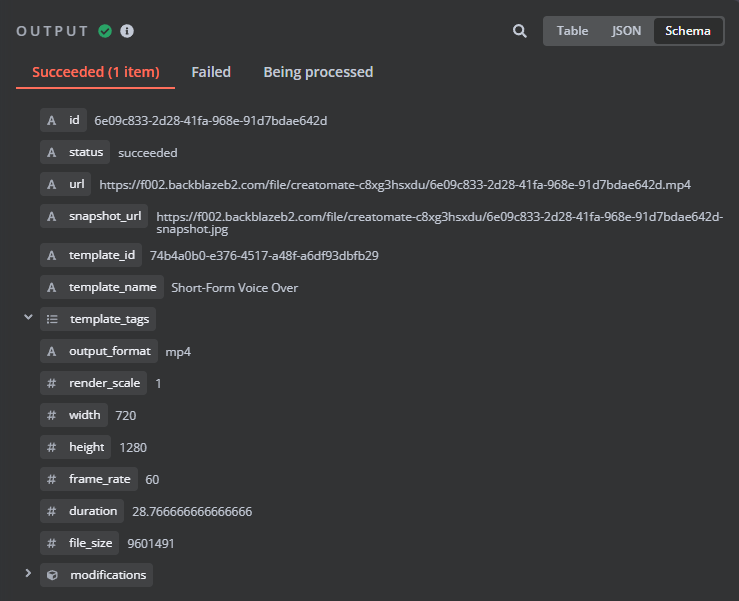739x601 pixels.
Task: Open the output info icon
Action: [x=127, y=31]
